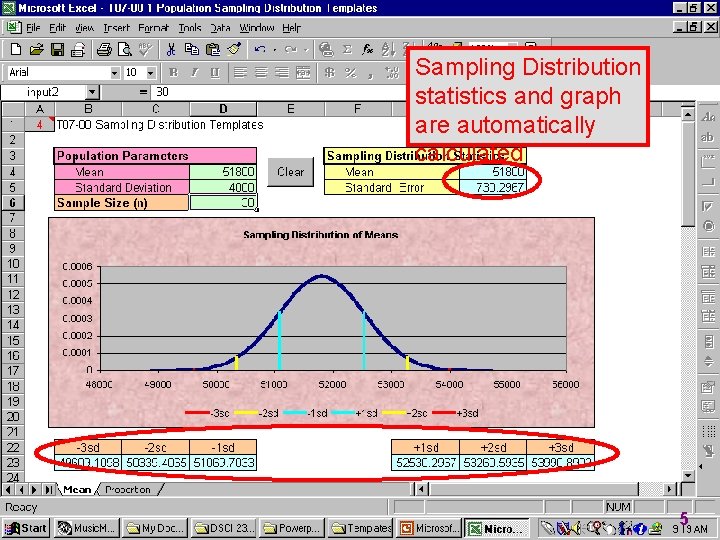The height and width of the screenshot is (540, 720).
Task: Apply currency style dollar icon
Action: pyautogui.click(x=329, y=73)
